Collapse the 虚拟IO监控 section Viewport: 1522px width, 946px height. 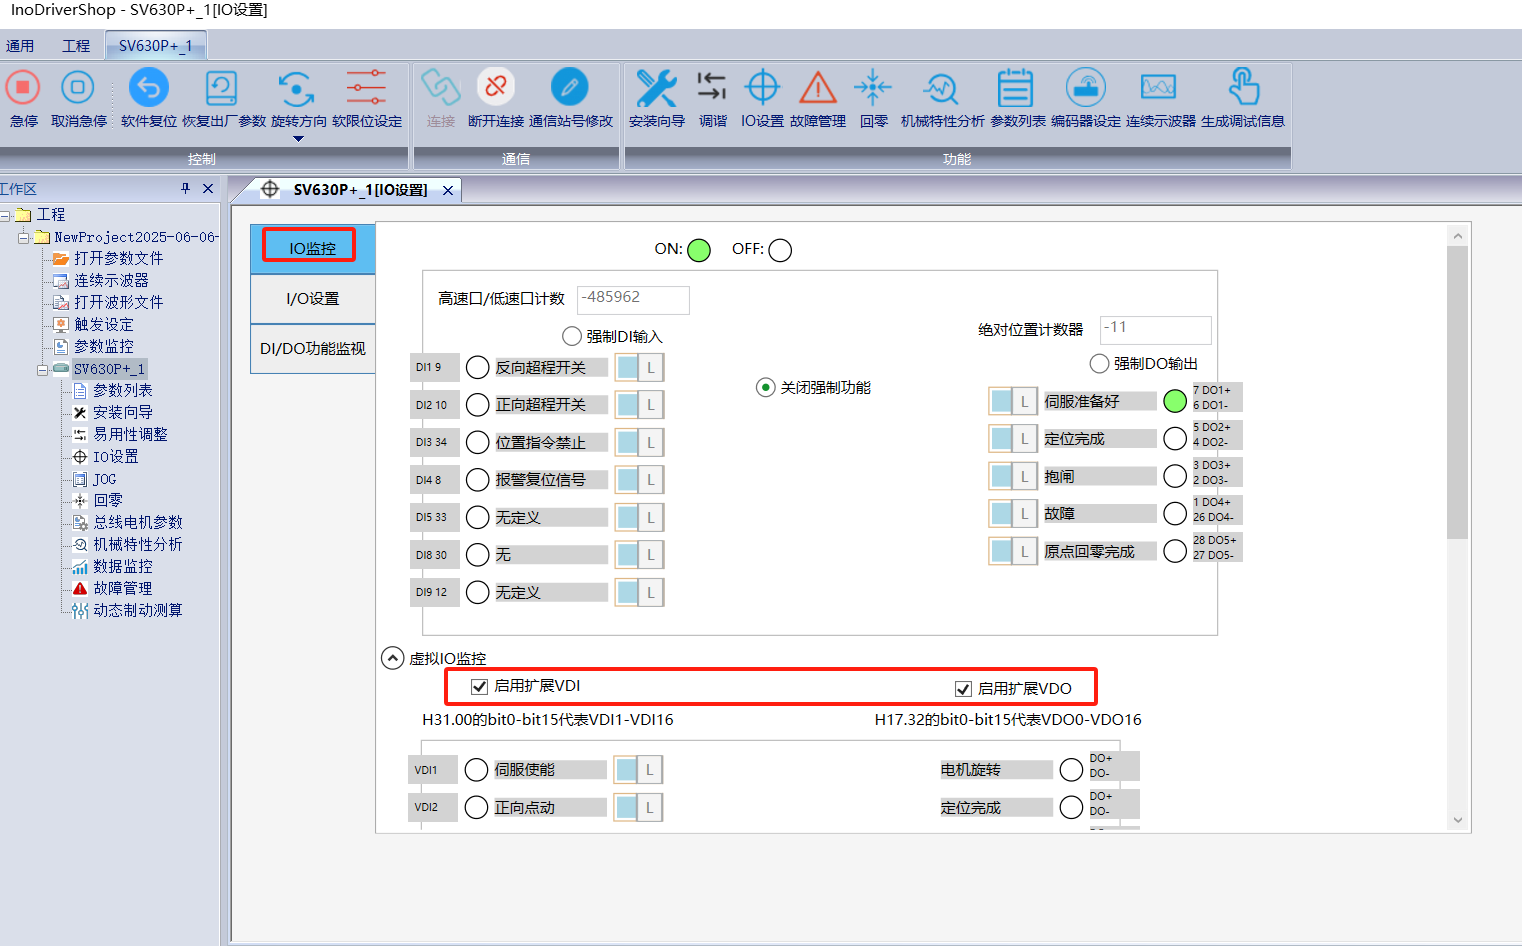point(393,658)
